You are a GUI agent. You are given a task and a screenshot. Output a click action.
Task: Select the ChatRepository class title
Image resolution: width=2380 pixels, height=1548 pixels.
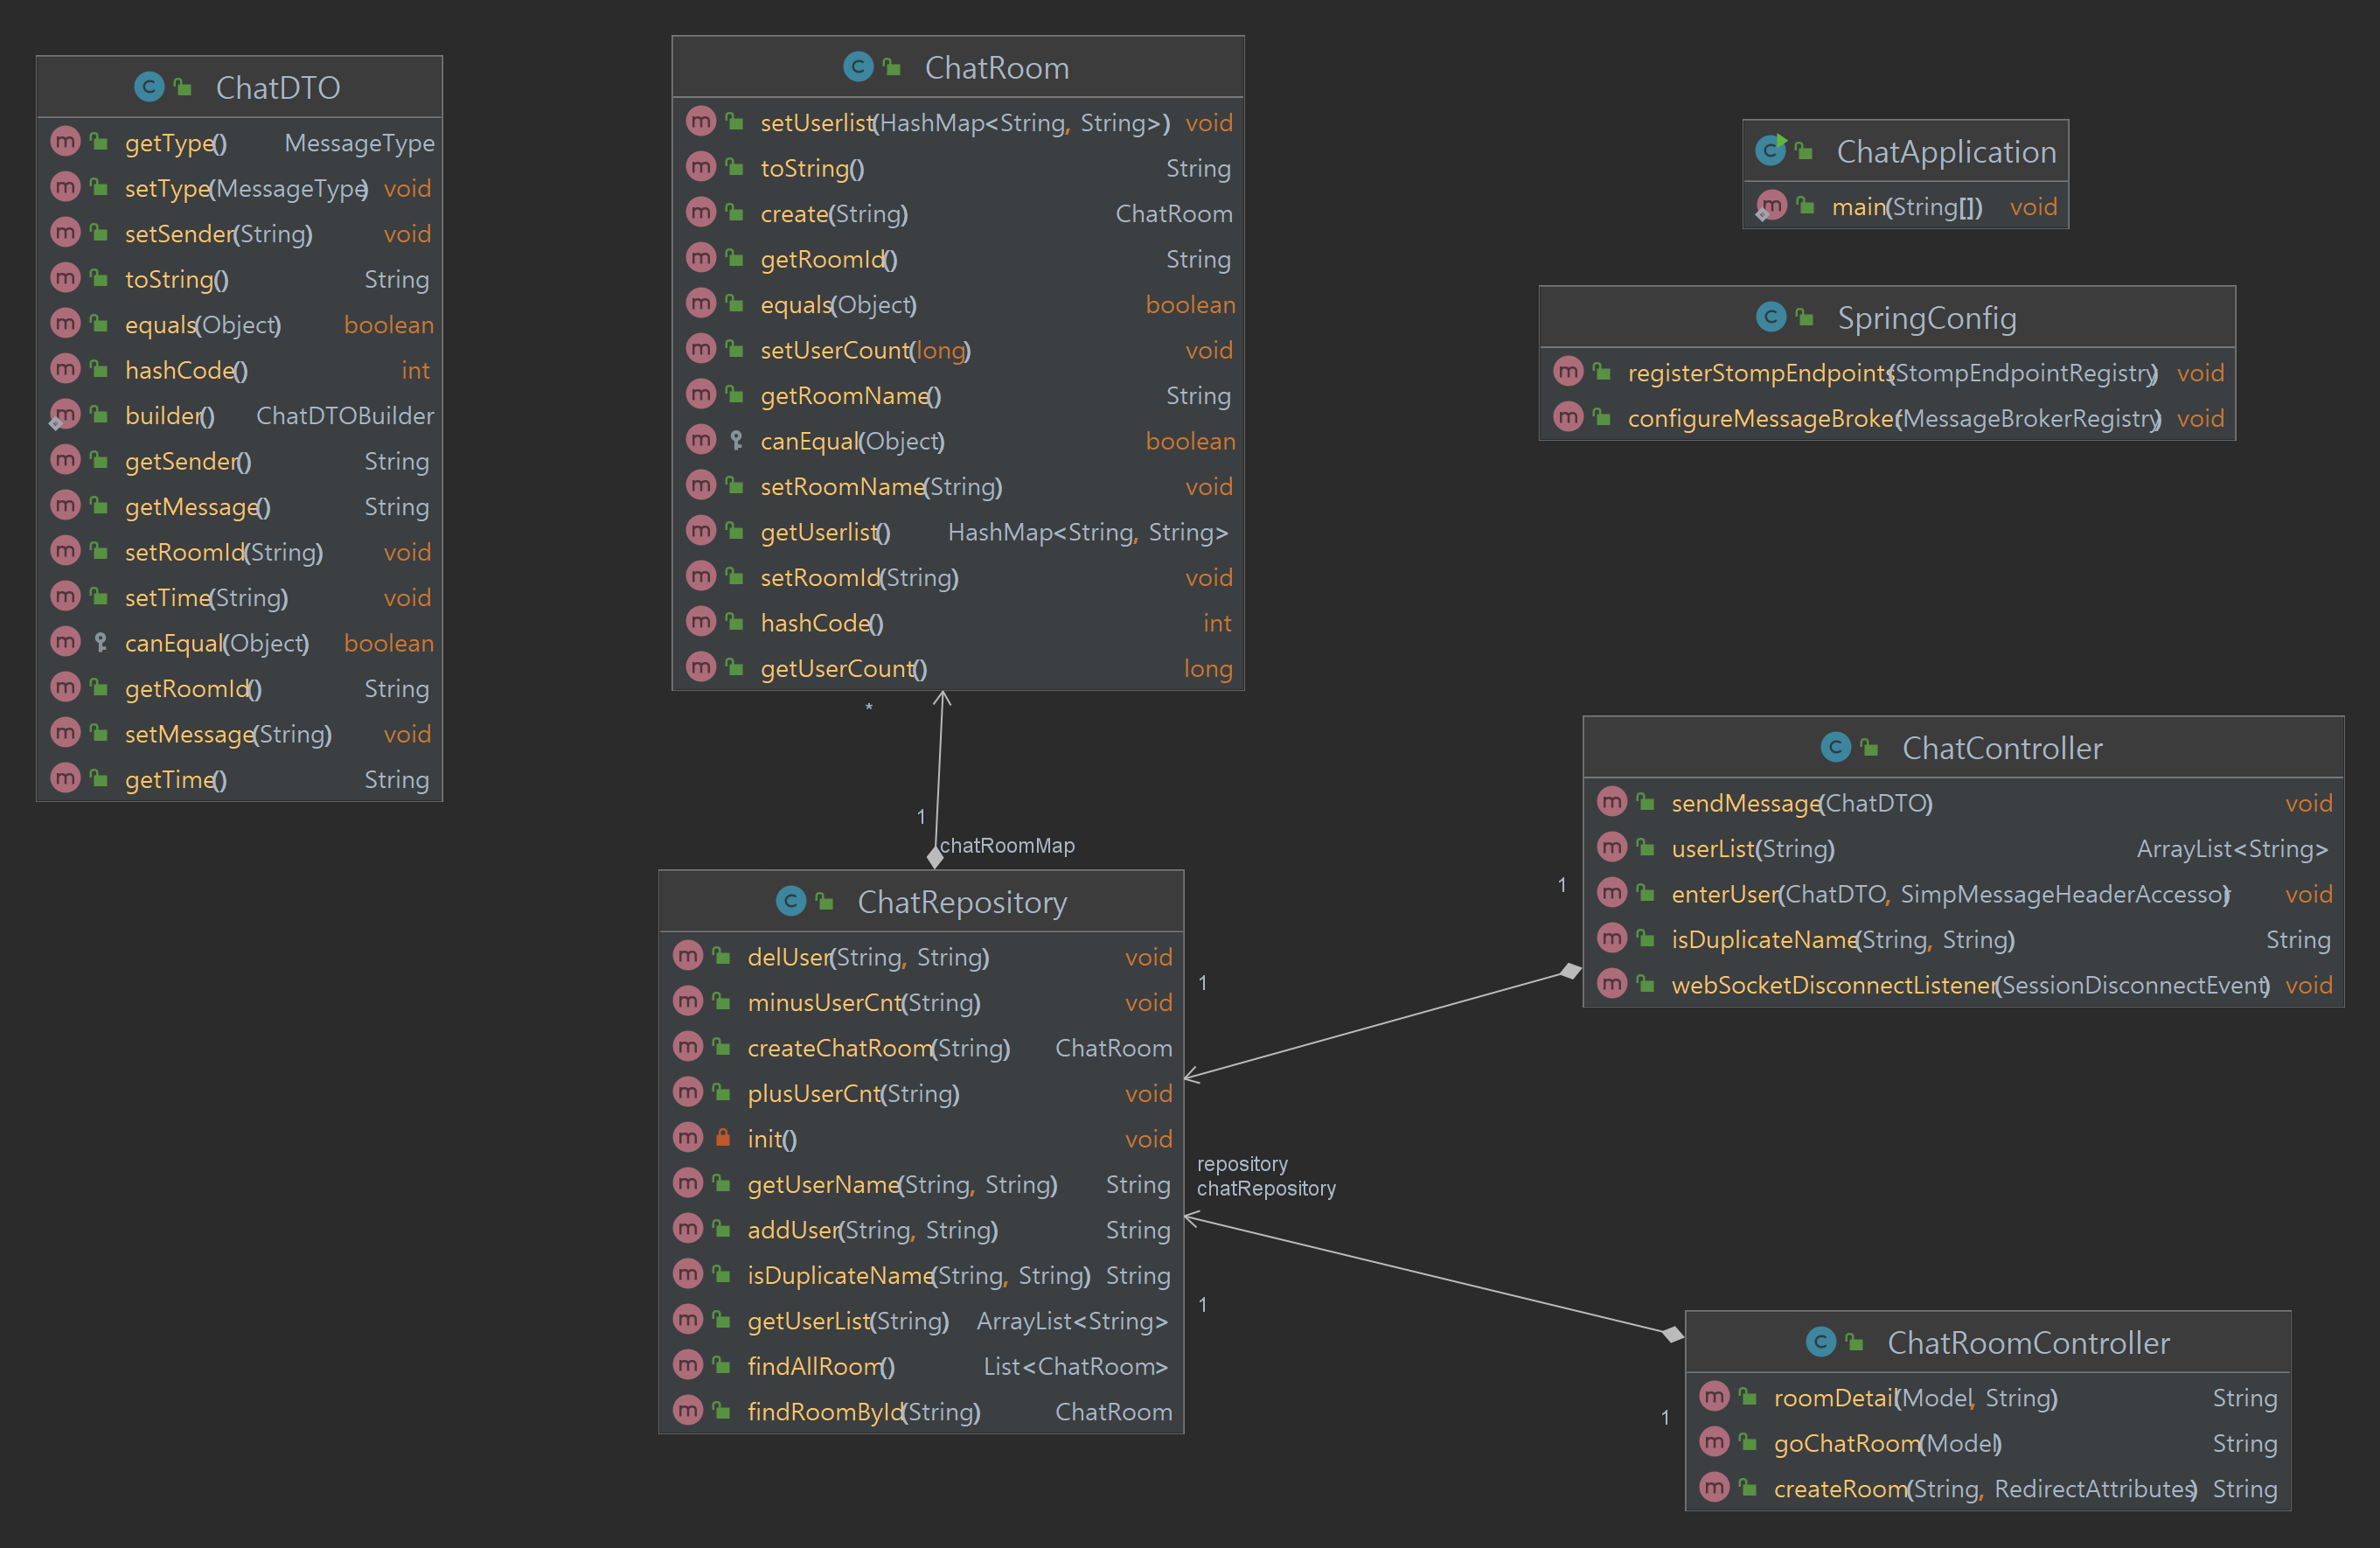[961, 902]
